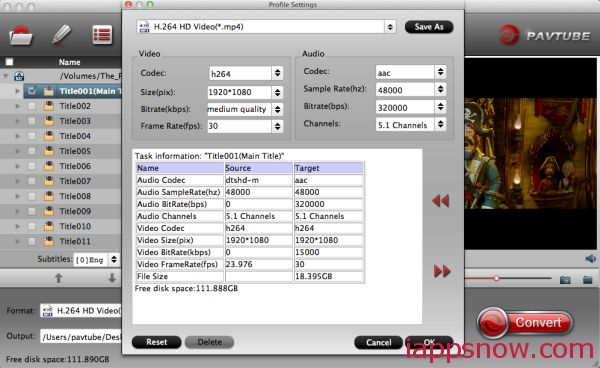Open the snapshot folder icon
The image size is (600, 368).
click(x=588, y=280)
